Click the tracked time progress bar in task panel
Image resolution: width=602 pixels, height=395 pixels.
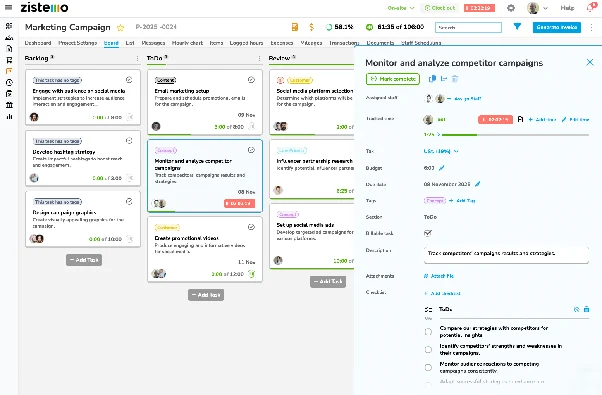click(516, 135)
